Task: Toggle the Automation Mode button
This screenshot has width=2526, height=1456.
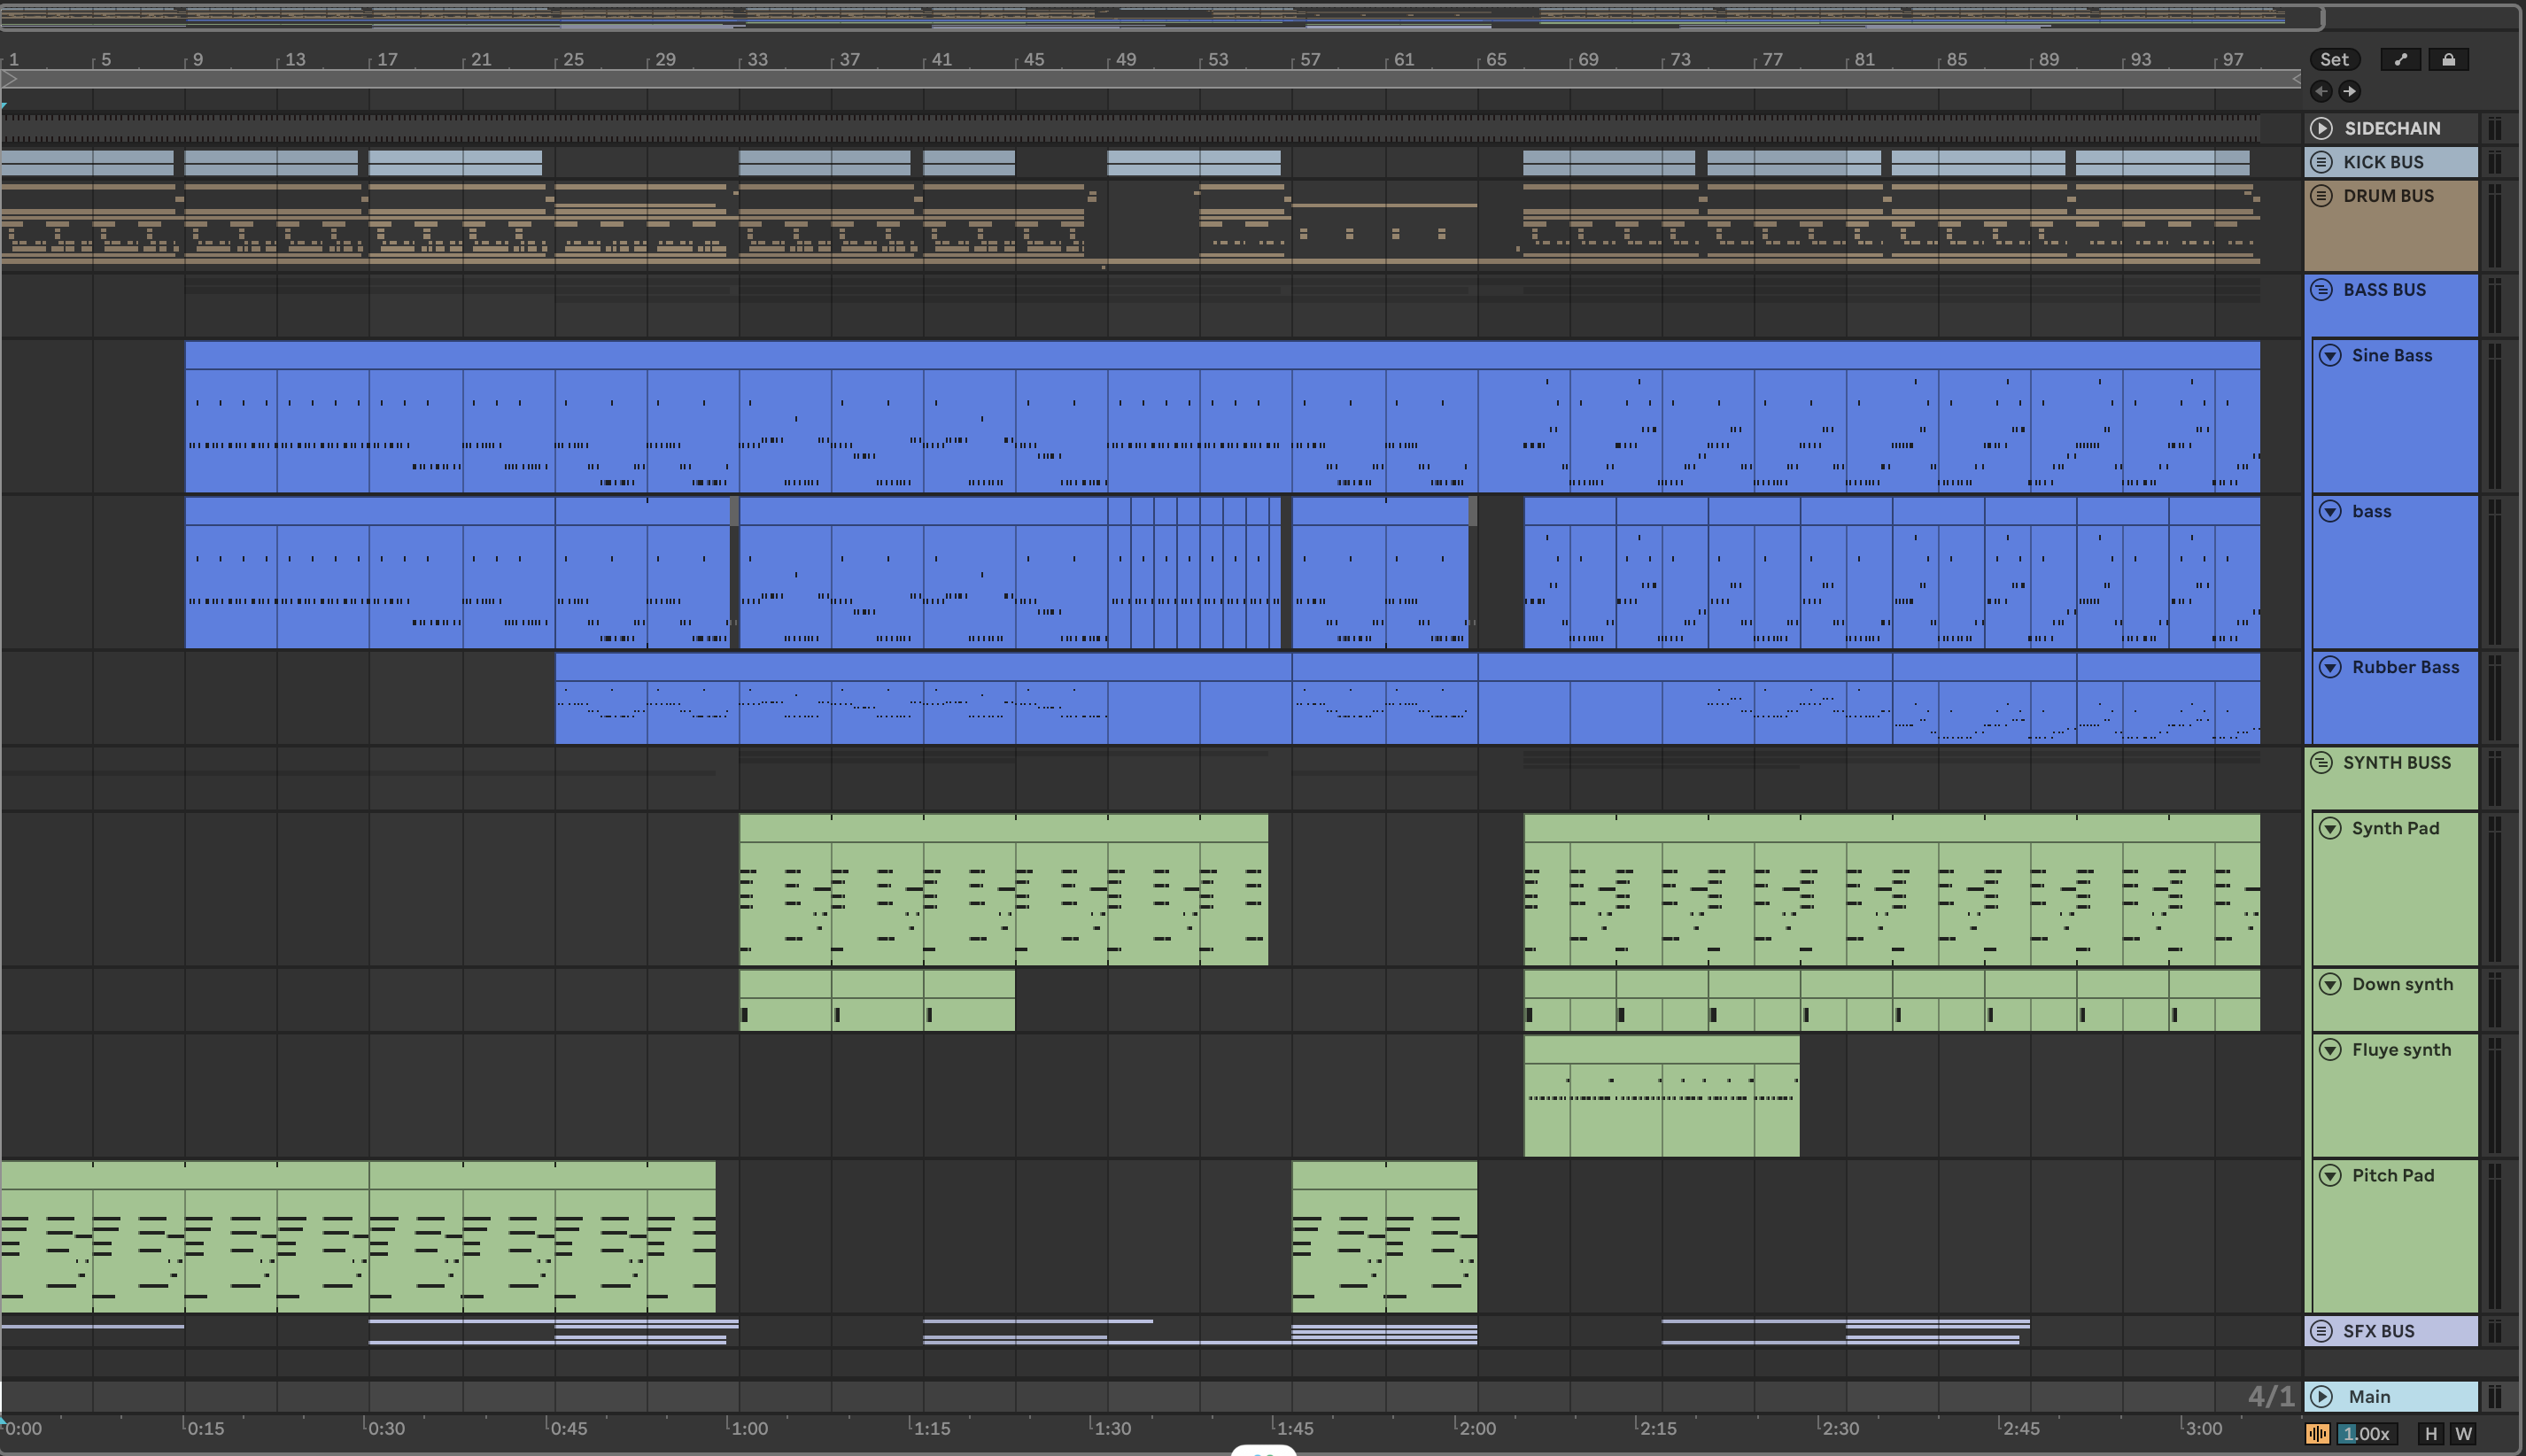Action: point(2400,60)
